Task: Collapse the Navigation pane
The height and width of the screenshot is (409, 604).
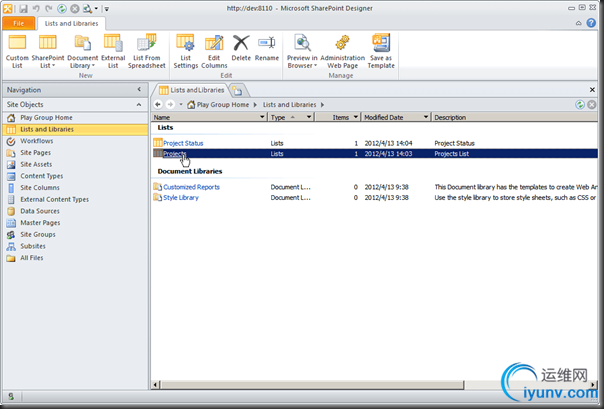Action: (x=139, y=89)
